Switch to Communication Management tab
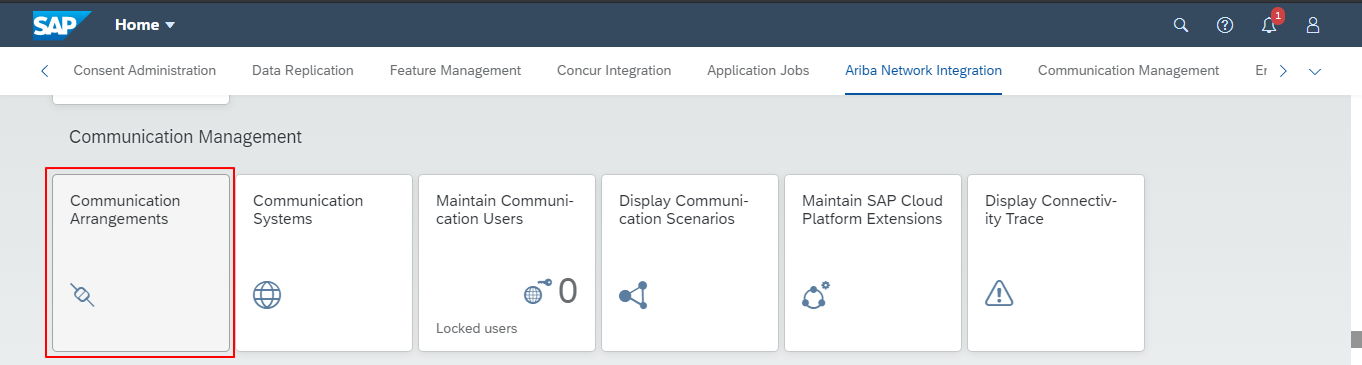Image resolution: width=1362 pixels, height=365 pixels. tap(1128, 71)
